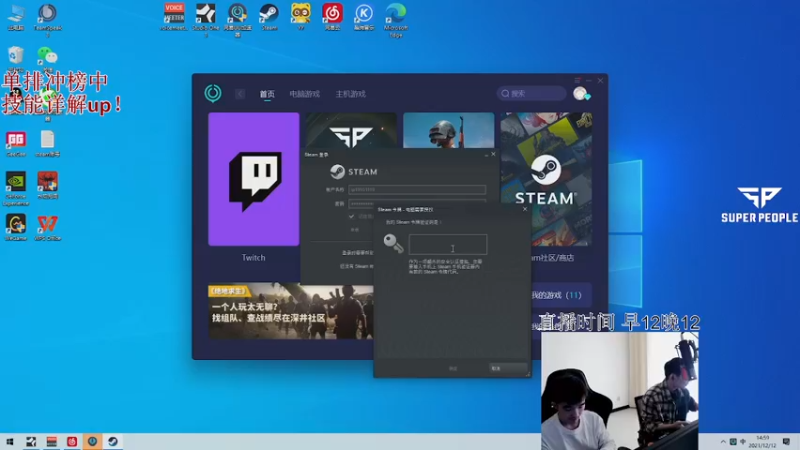Open the active accelerator app in taskbar
800x450 pixels.
92,441
